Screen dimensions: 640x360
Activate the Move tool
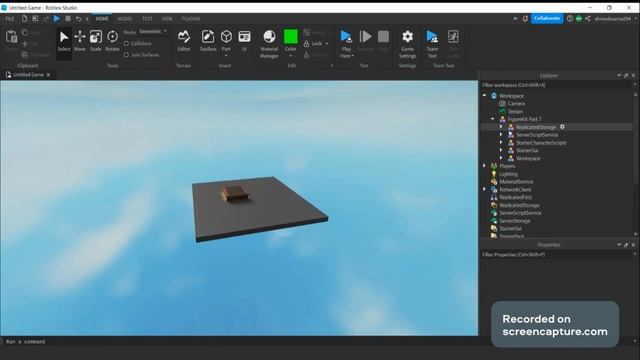(x=80, y=41)
